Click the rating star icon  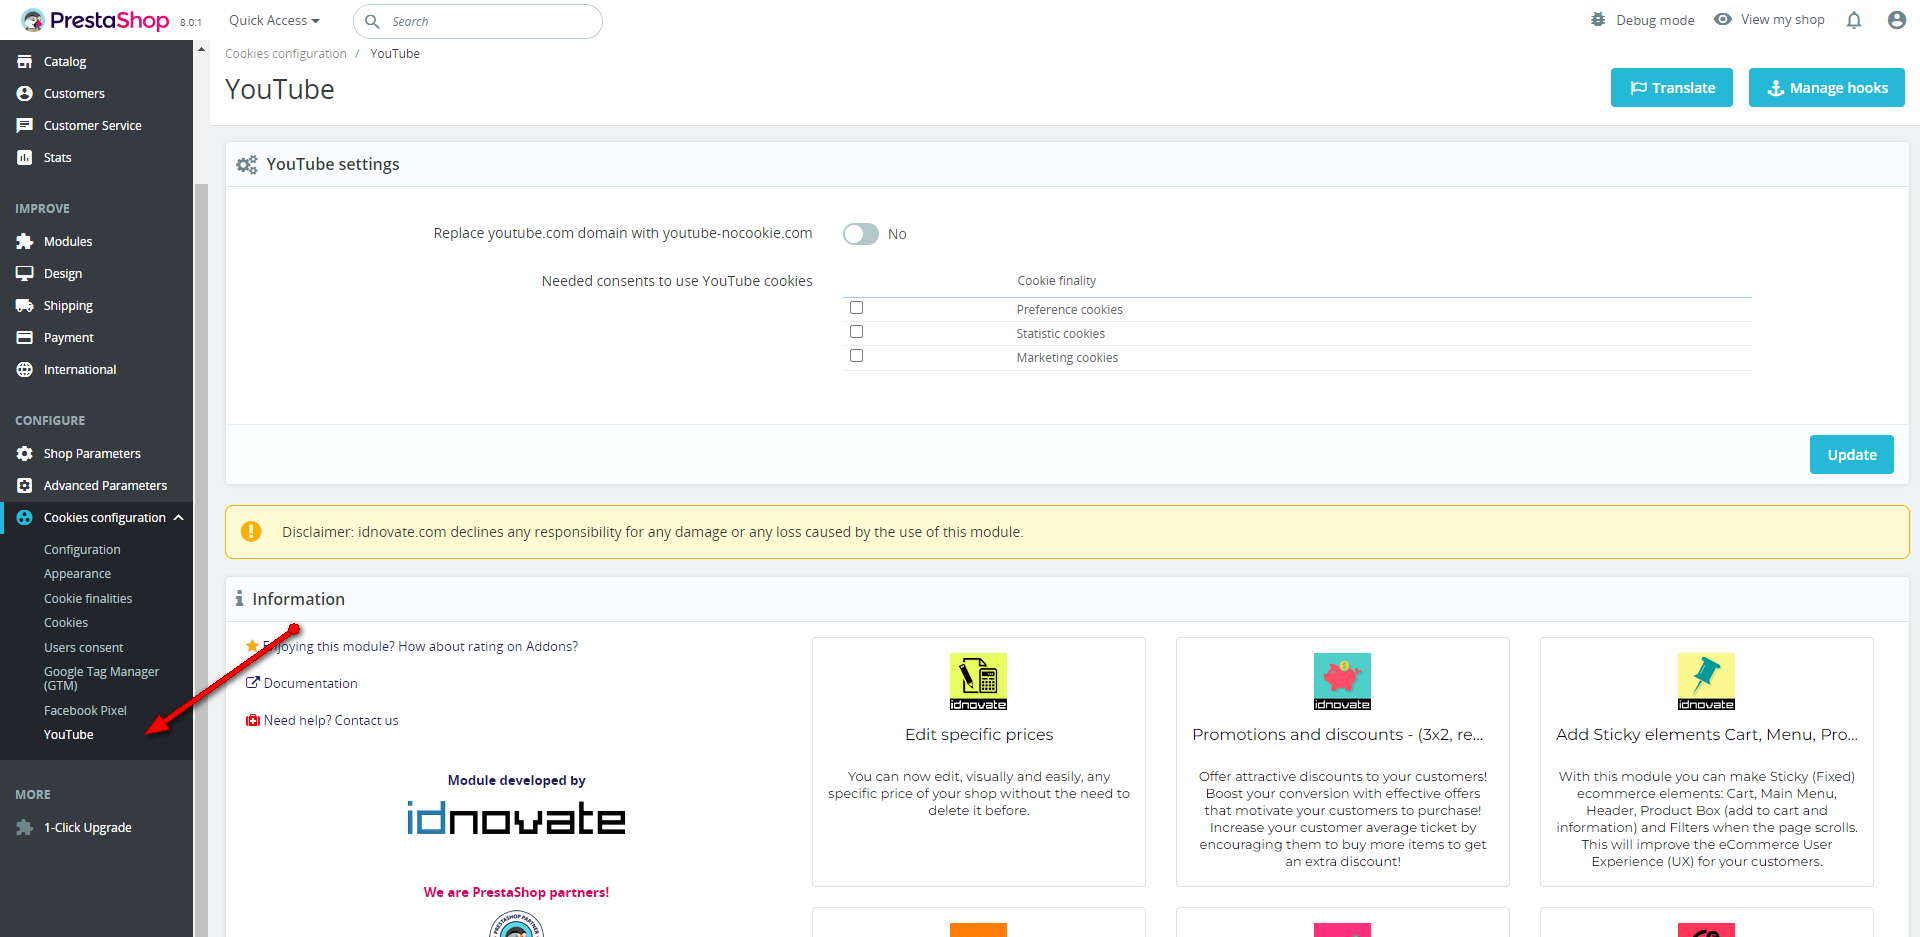(x=253, y=646)
